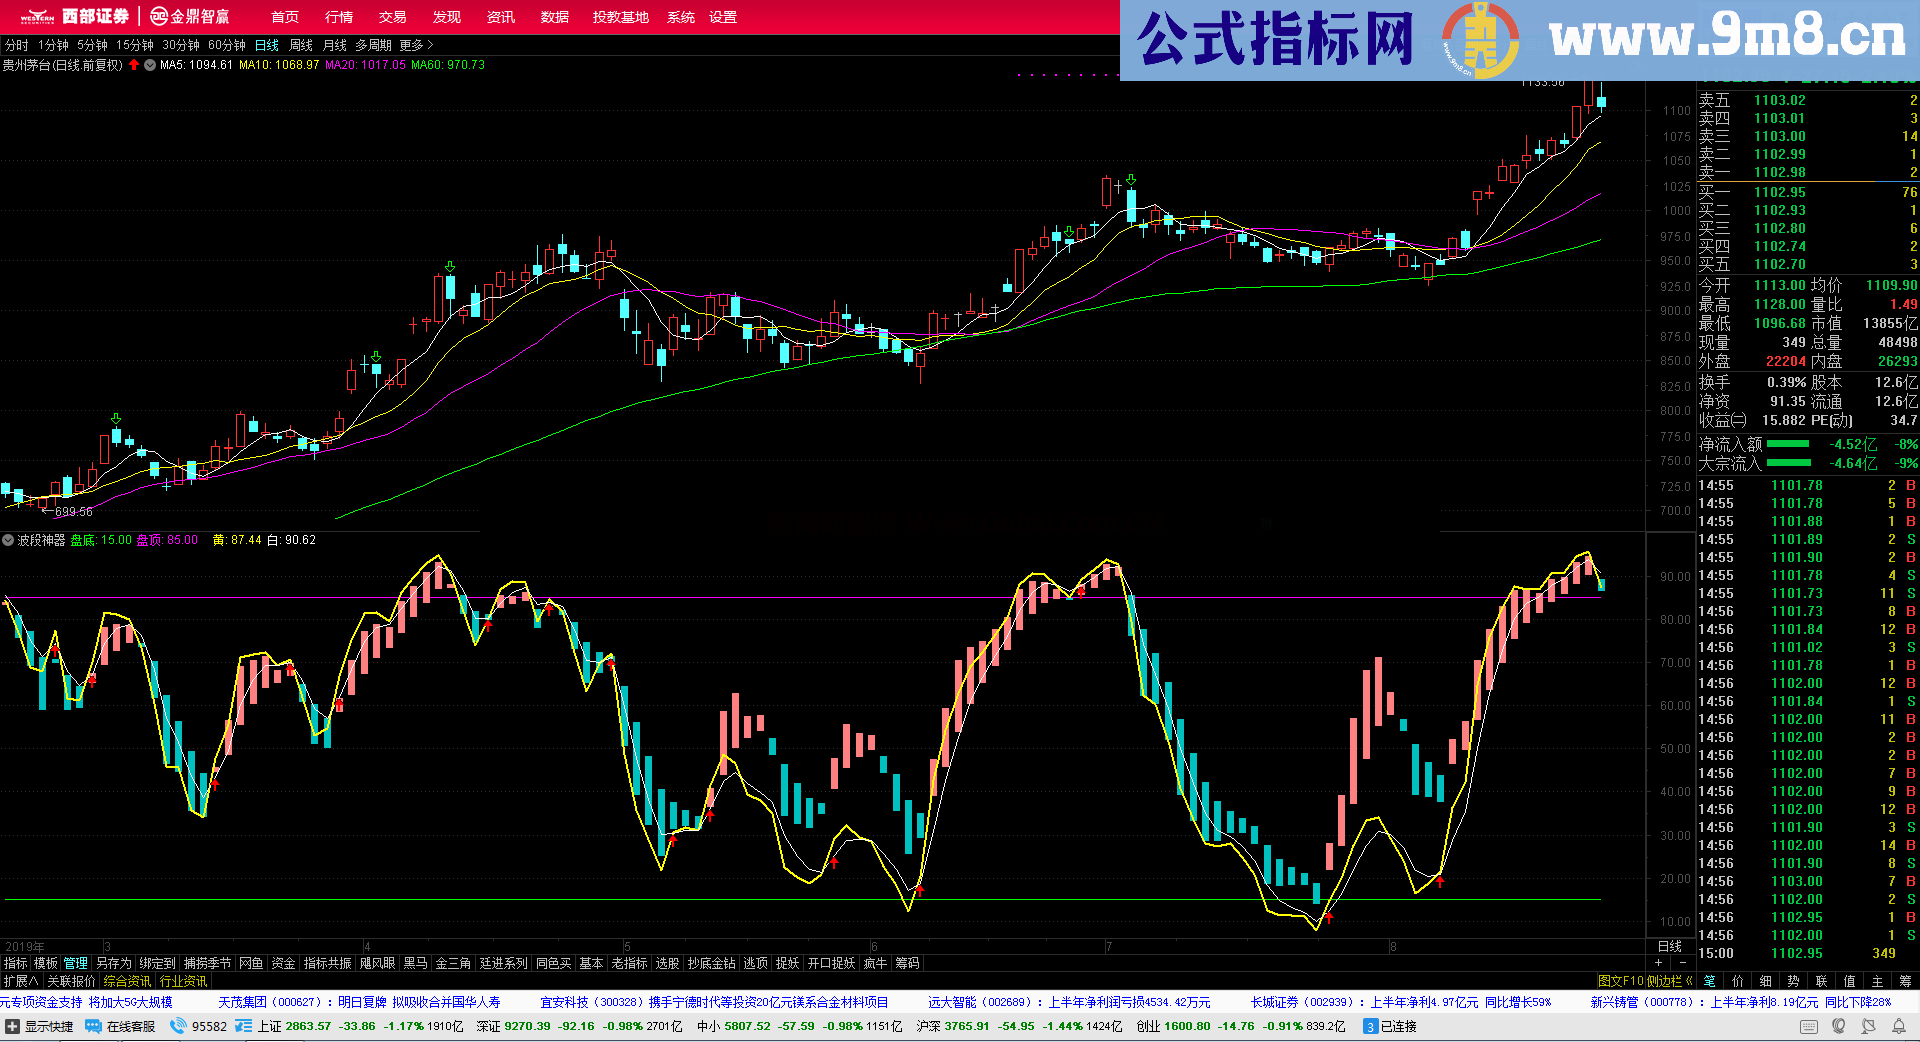The width and height of the screenshot is (1920, 1042).
Task: Click the phone icon beside hotline 95582
Action: [x=178, y=1026]
